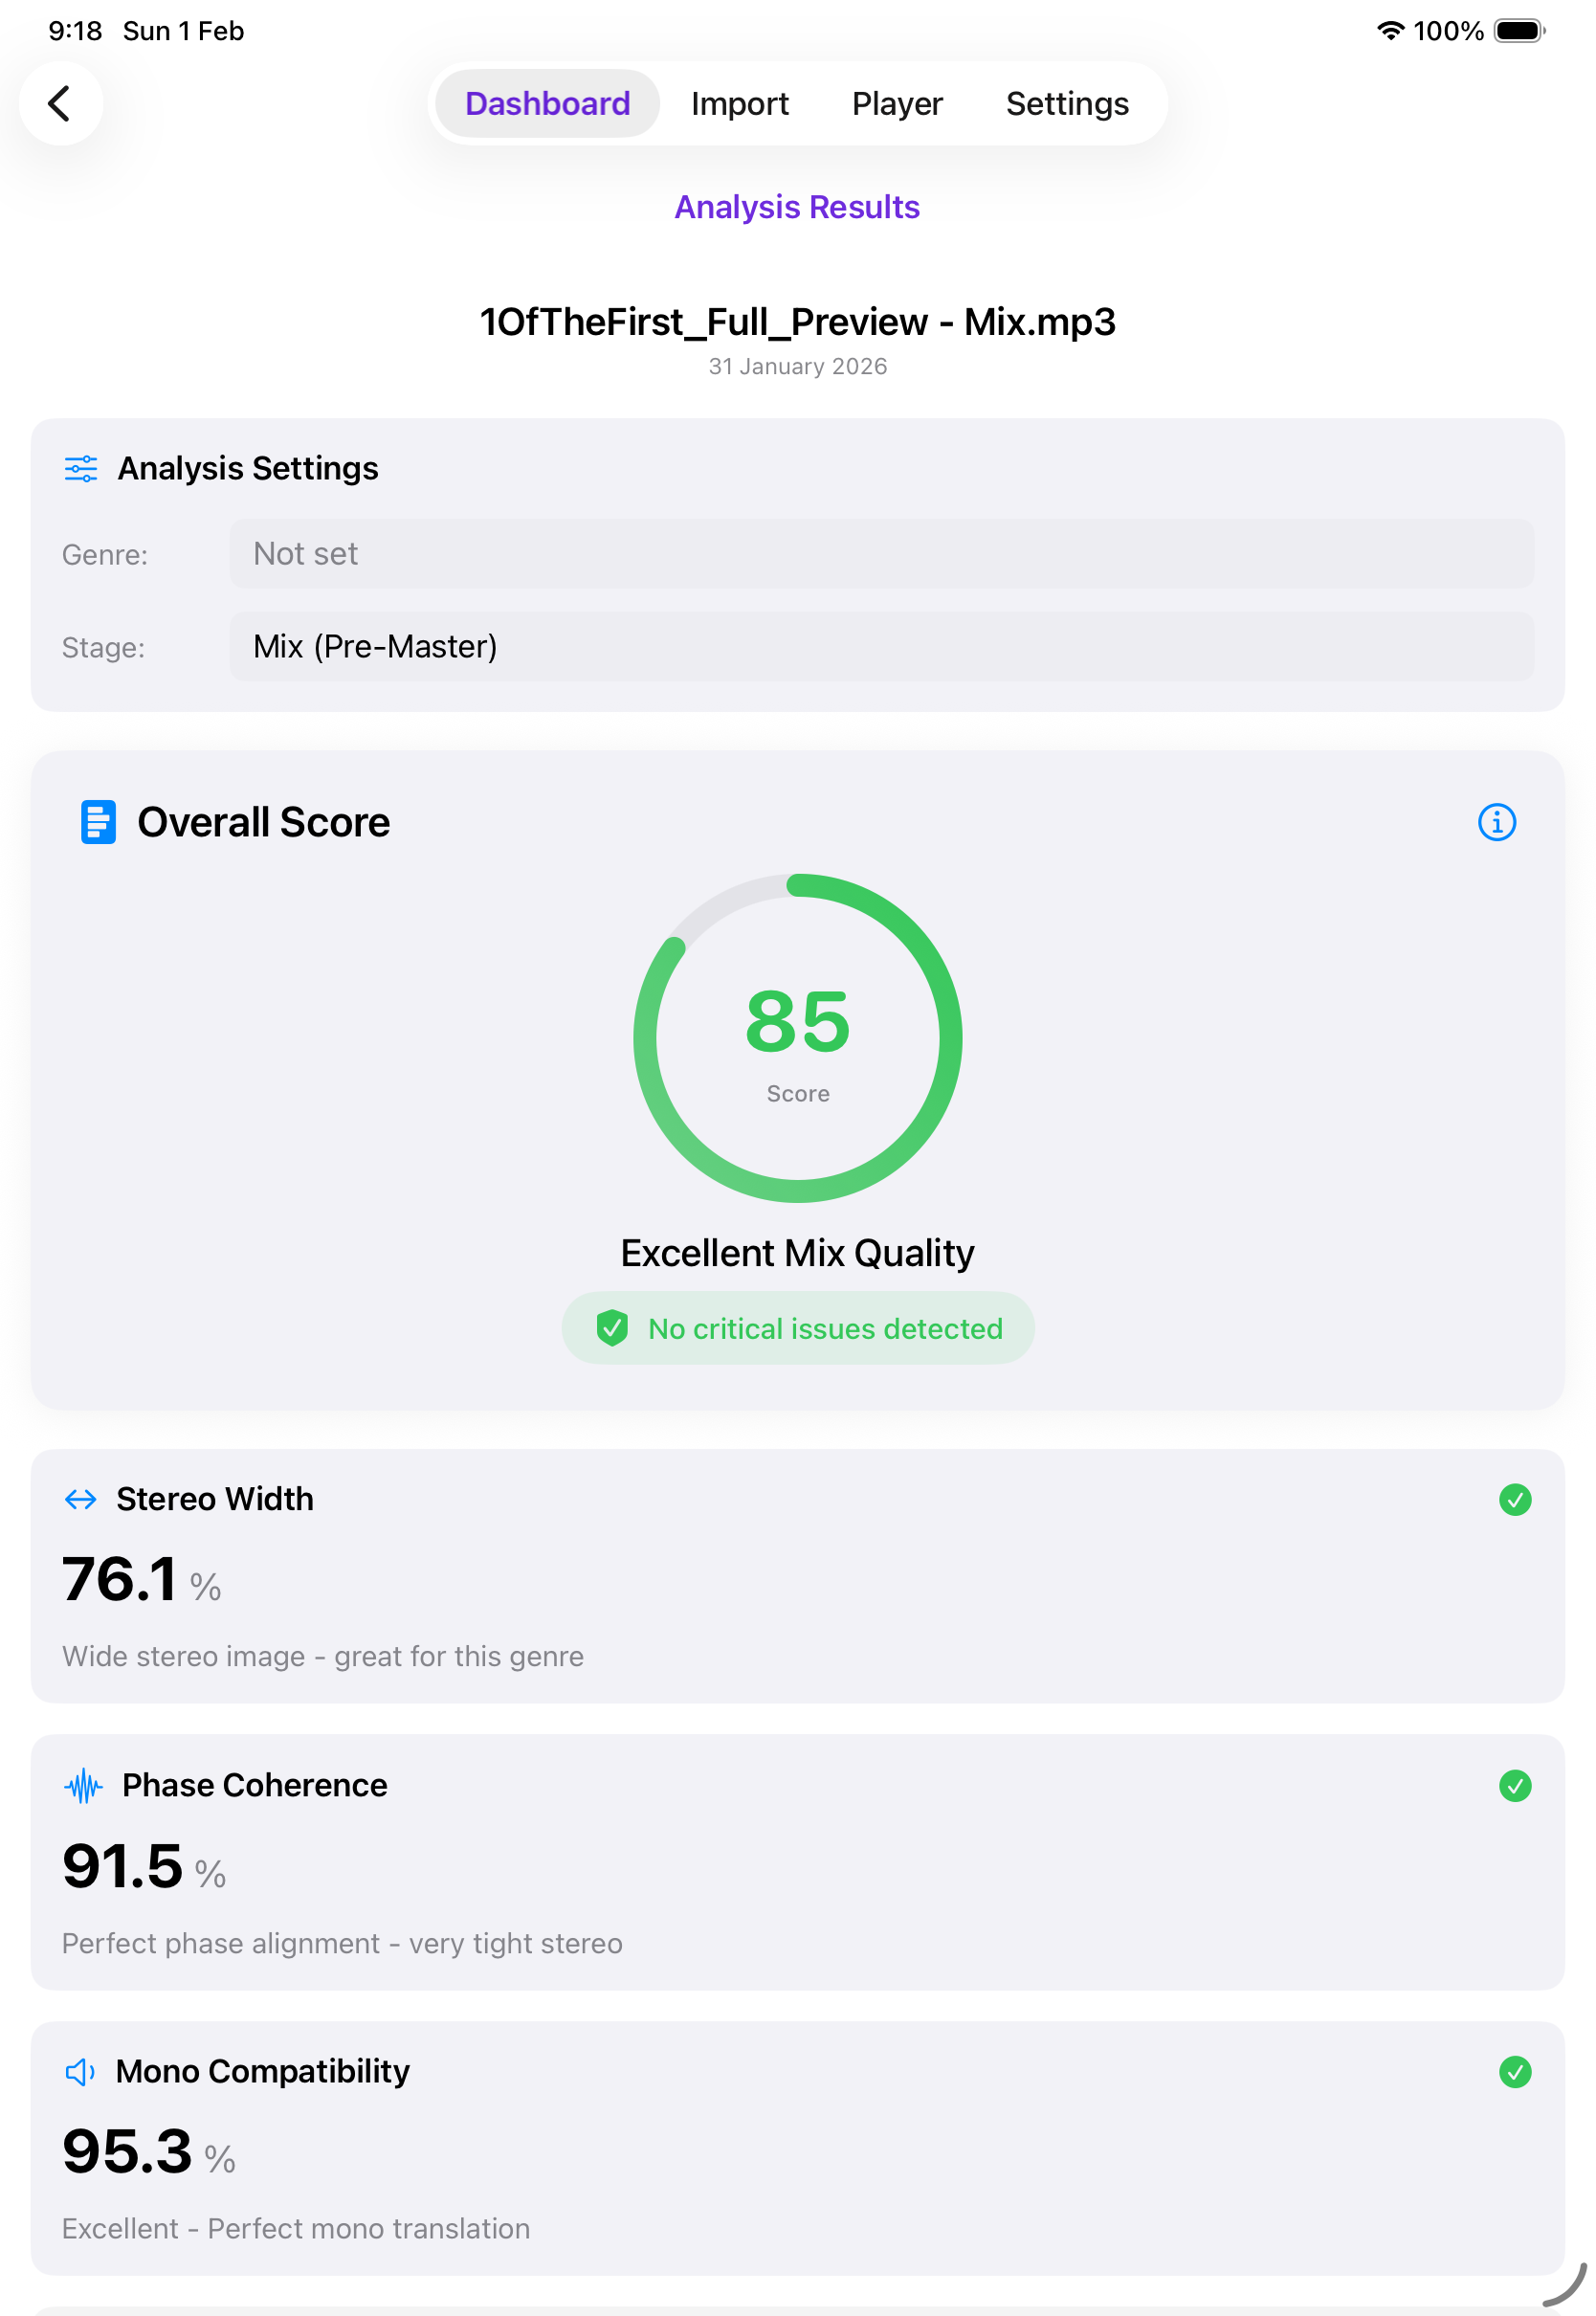Click the Phase Coherence waveform icon
This screenshot has width=1596, height=2316.
coord(84,1785)
